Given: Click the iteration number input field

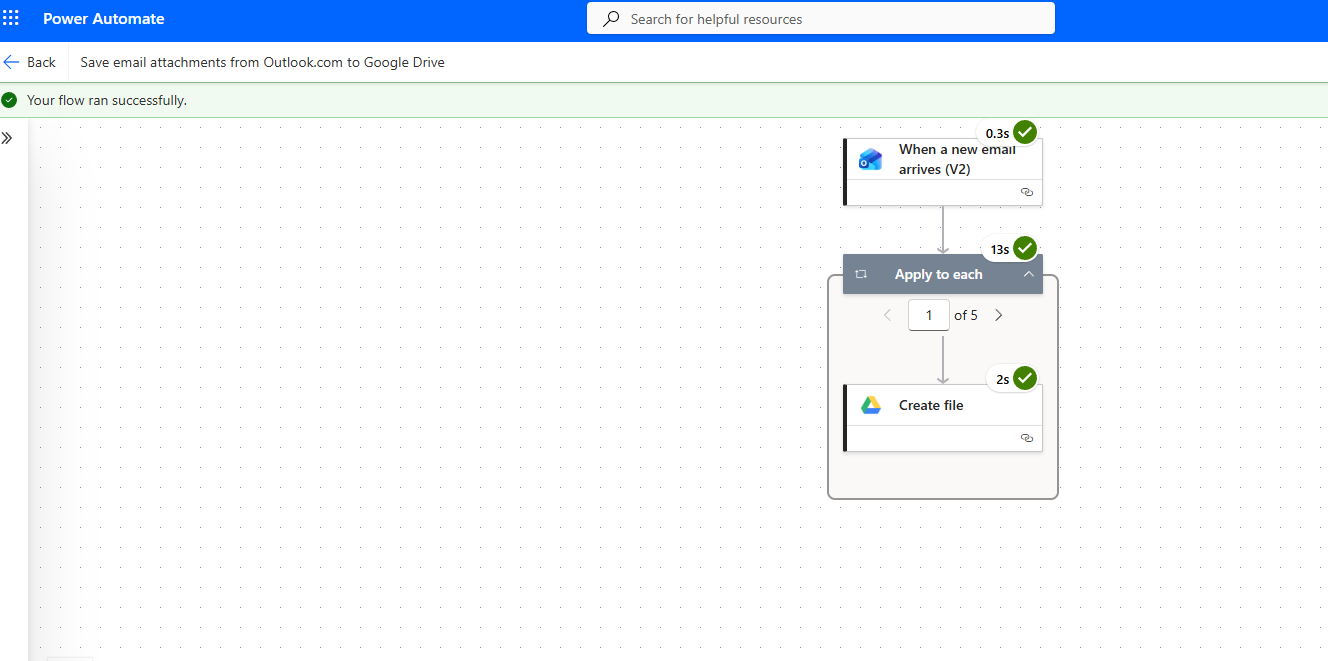Looking at the screenshot, I should [x=928, y=315].
